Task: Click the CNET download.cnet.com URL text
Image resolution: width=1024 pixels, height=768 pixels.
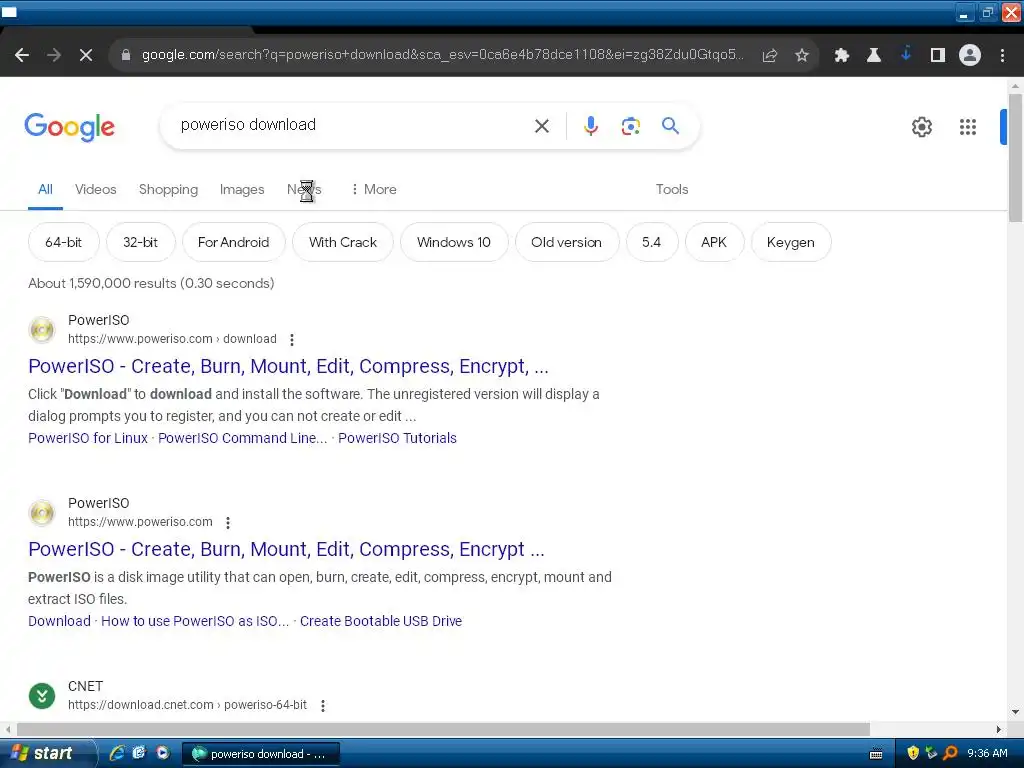Action: (187, 705)
